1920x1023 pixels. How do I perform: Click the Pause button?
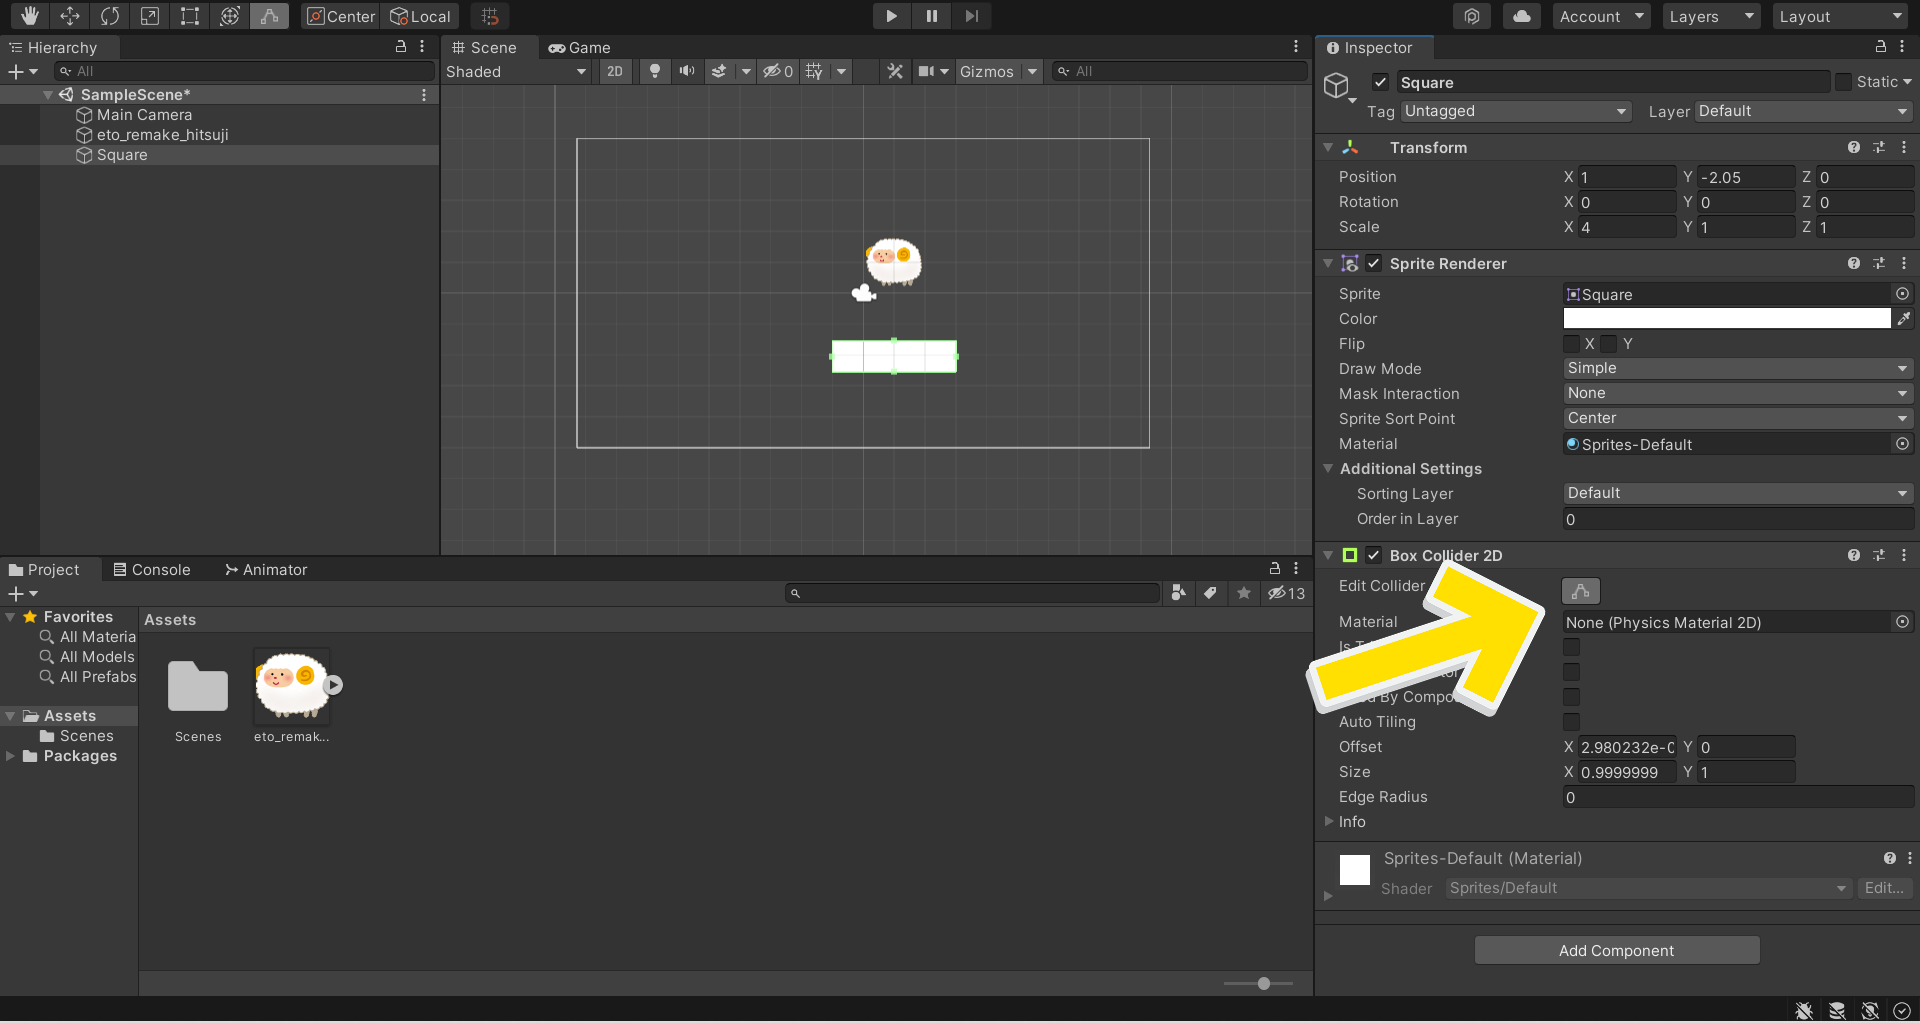931,16
